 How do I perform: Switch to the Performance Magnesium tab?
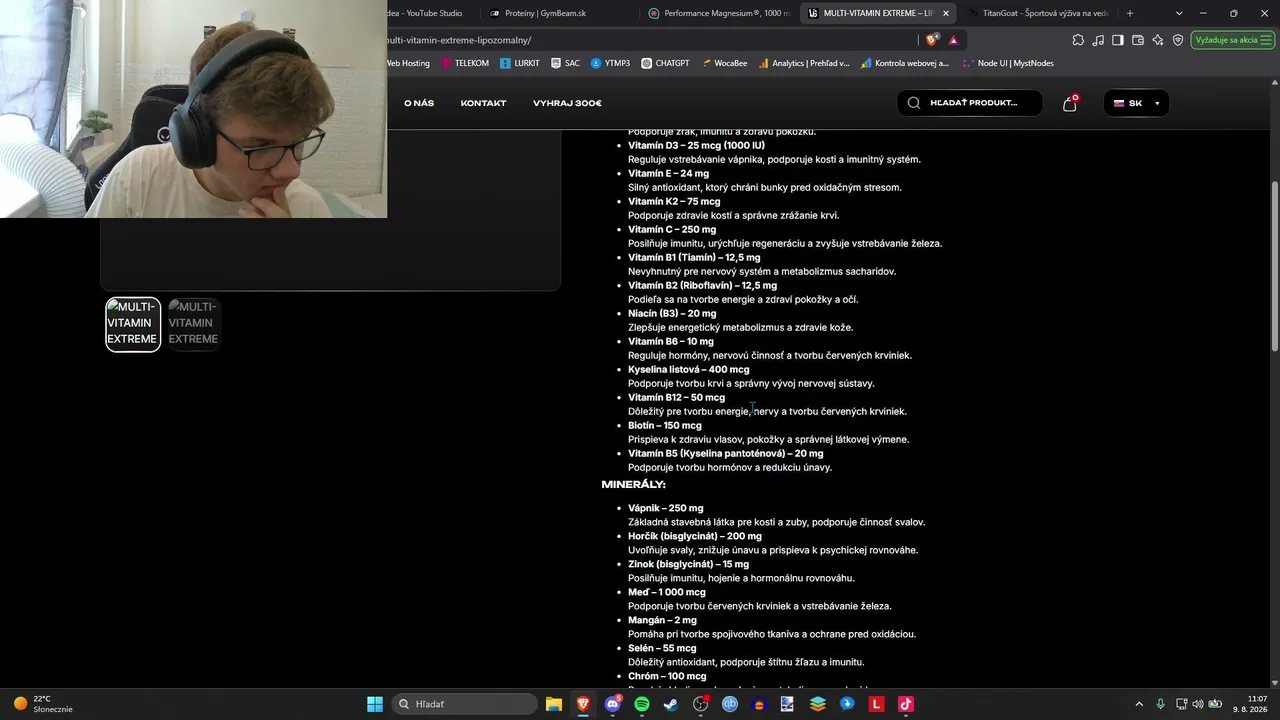[x=718, y=13]
